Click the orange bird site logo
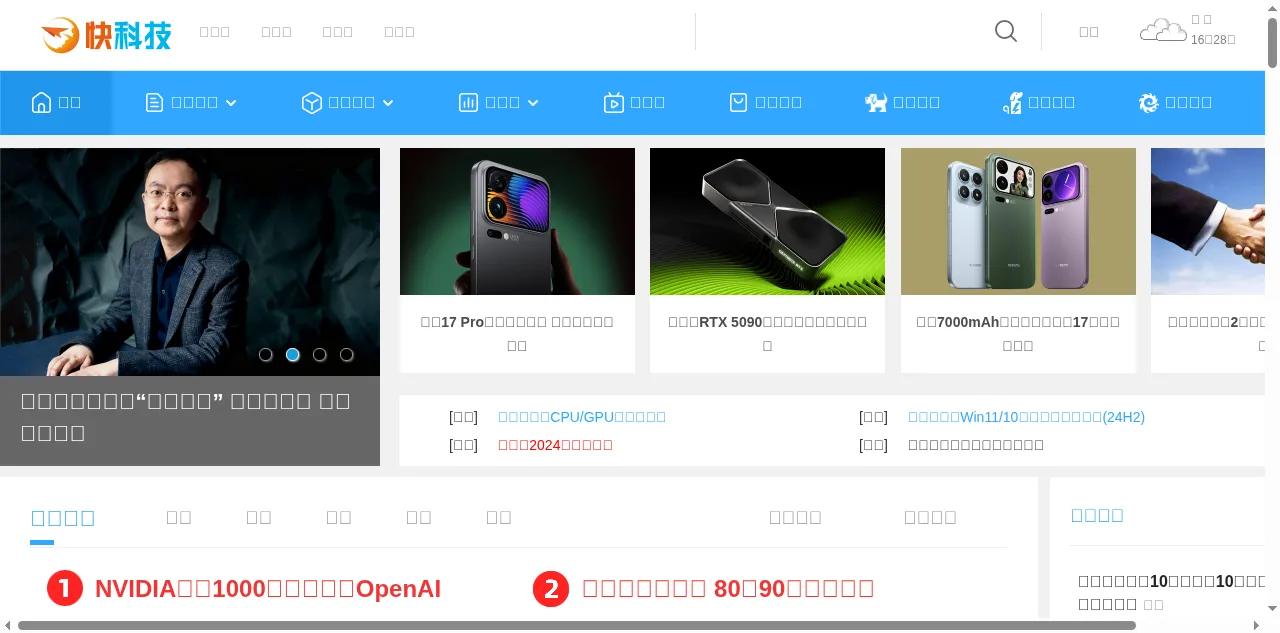This screenshot has height=633, width=1280. [106, 35]
